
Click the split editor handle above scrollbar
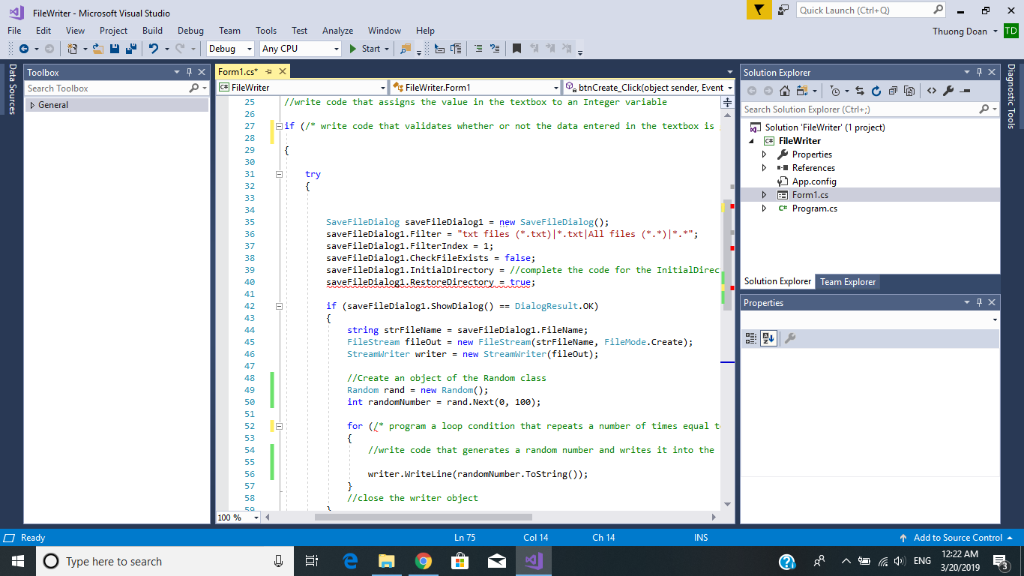click(x=728, y=103)
